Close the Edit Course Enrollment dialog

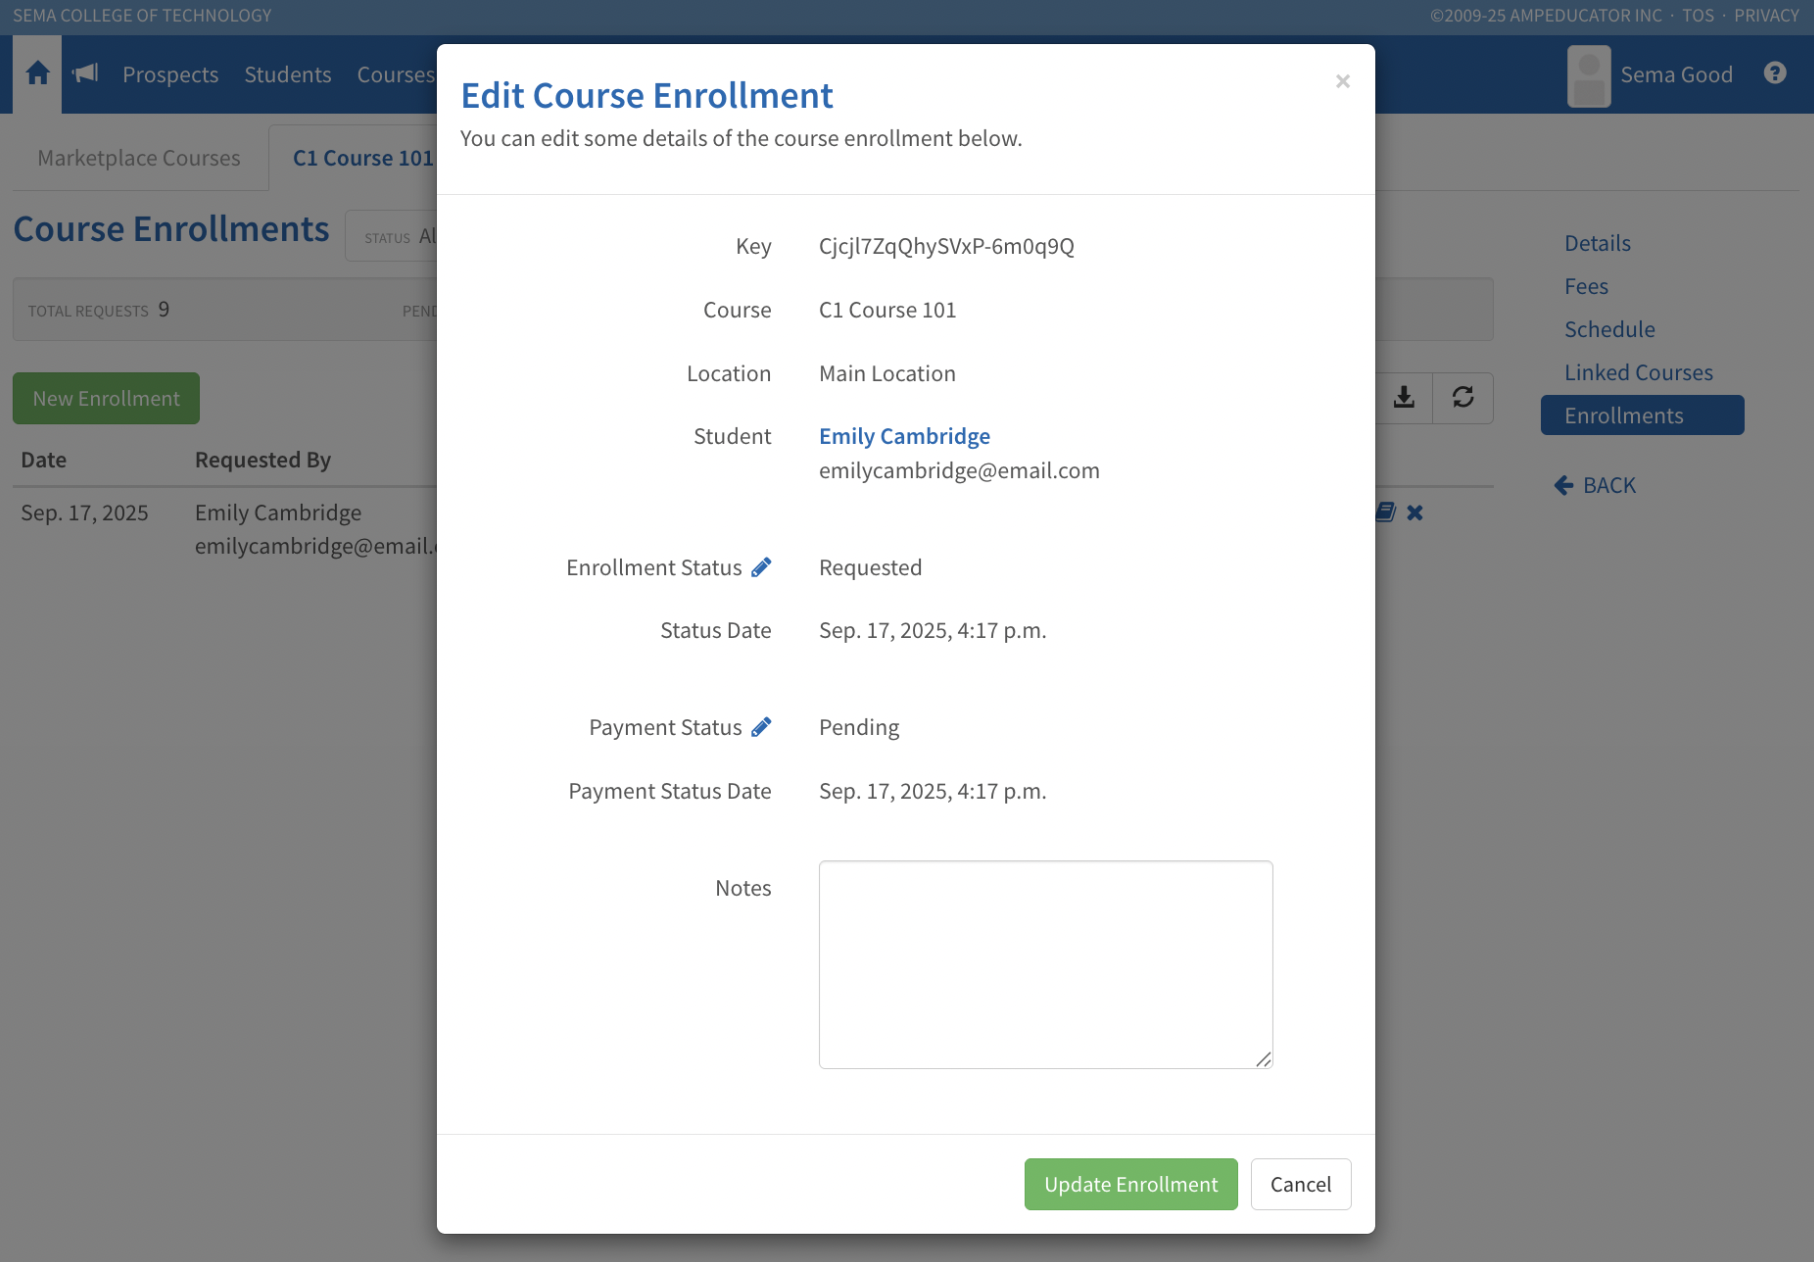tap(1342, 81)
